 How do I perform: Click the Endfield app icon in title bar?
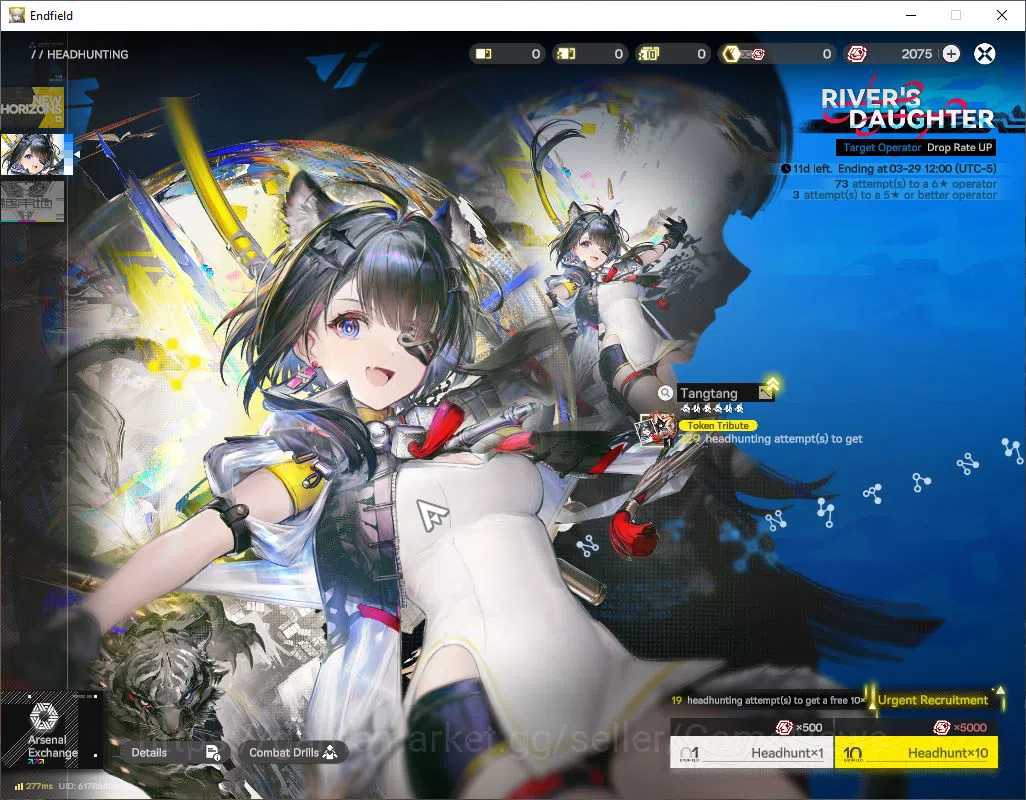pos(16,15)
